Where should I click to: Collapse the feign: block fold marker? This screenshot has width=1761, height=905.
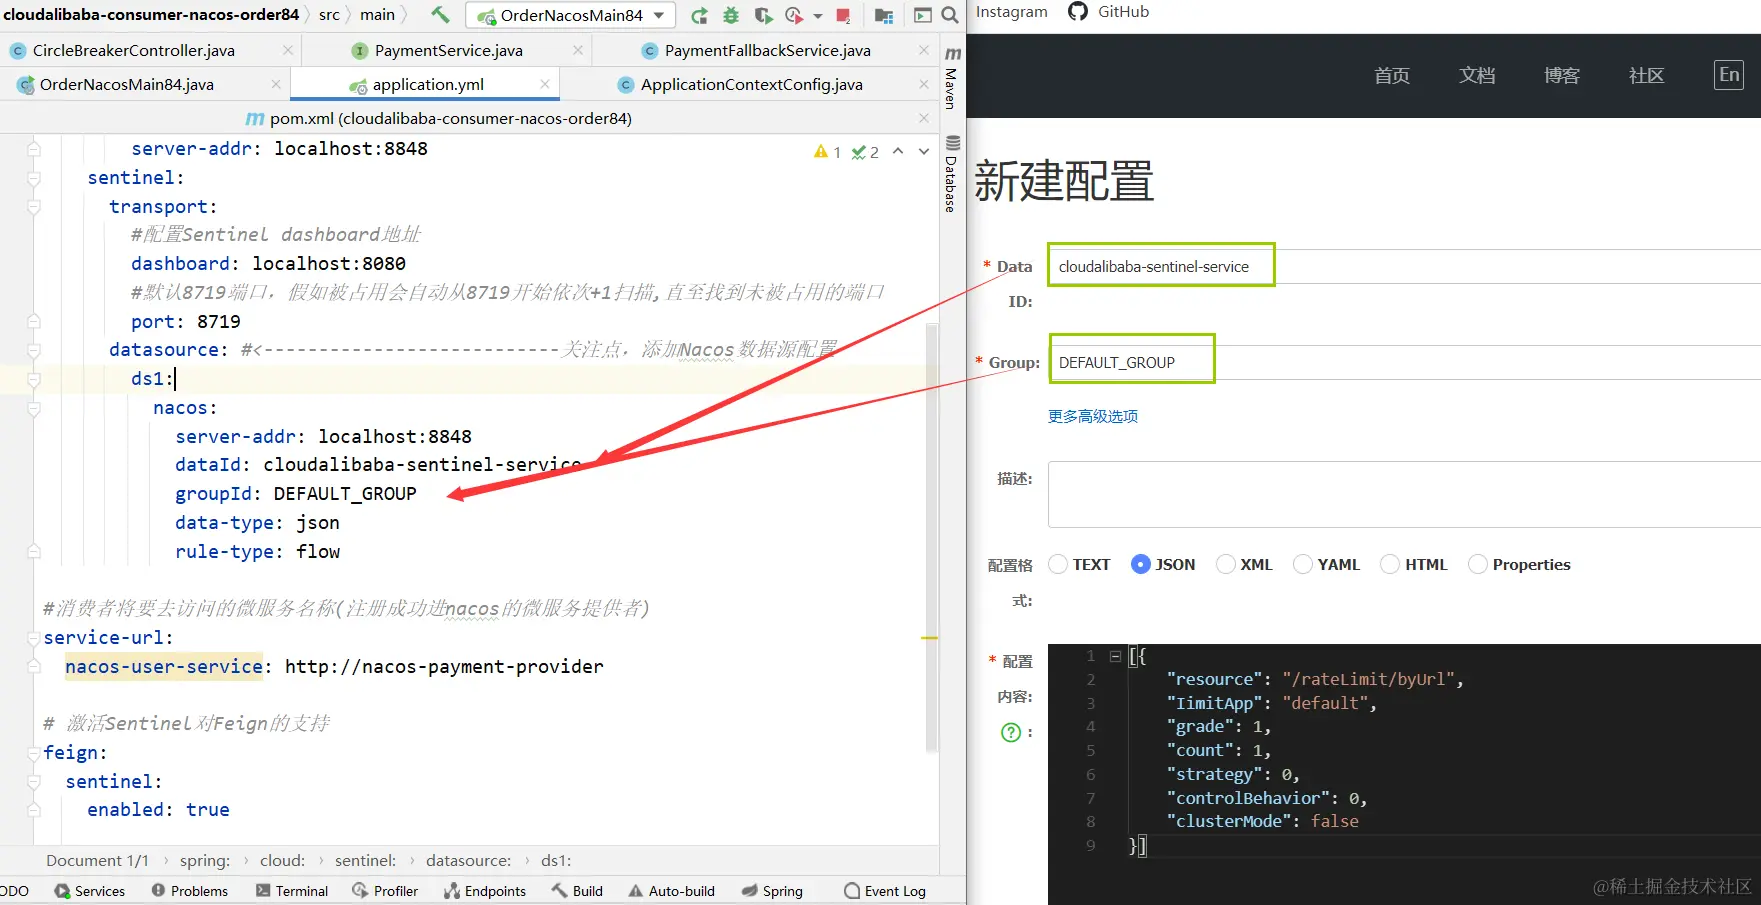[34, 753]
